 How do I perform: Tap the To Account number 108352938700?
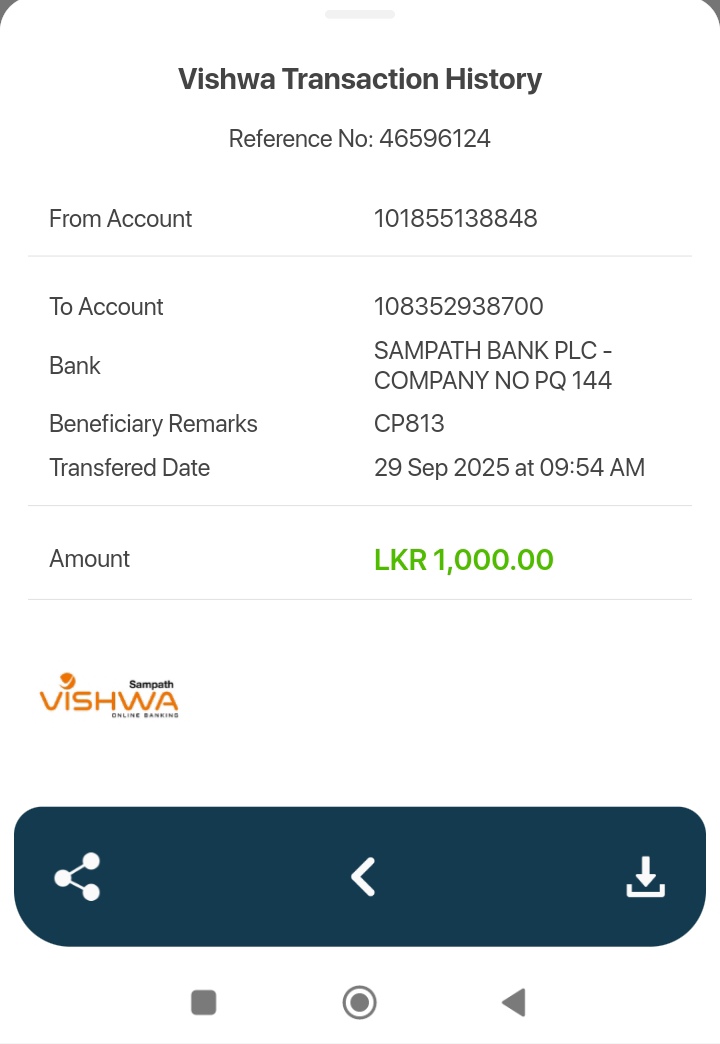pos(458,307)
